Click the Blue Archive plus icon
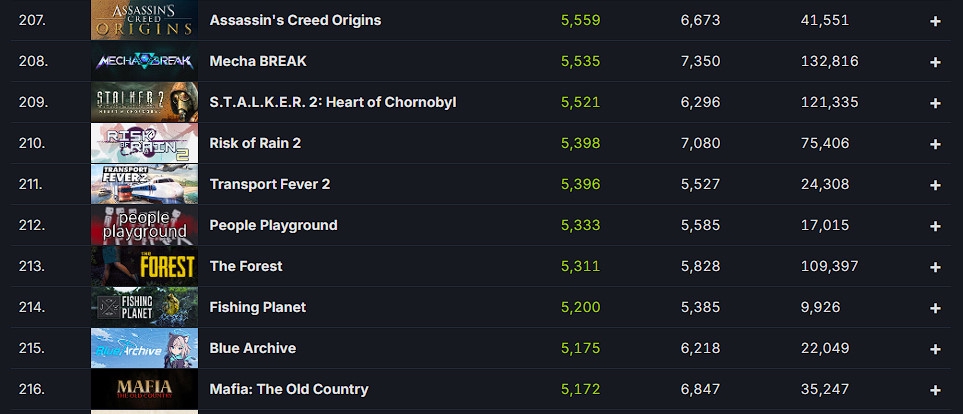This screenshot has height=414, width=963. point(935,349)
